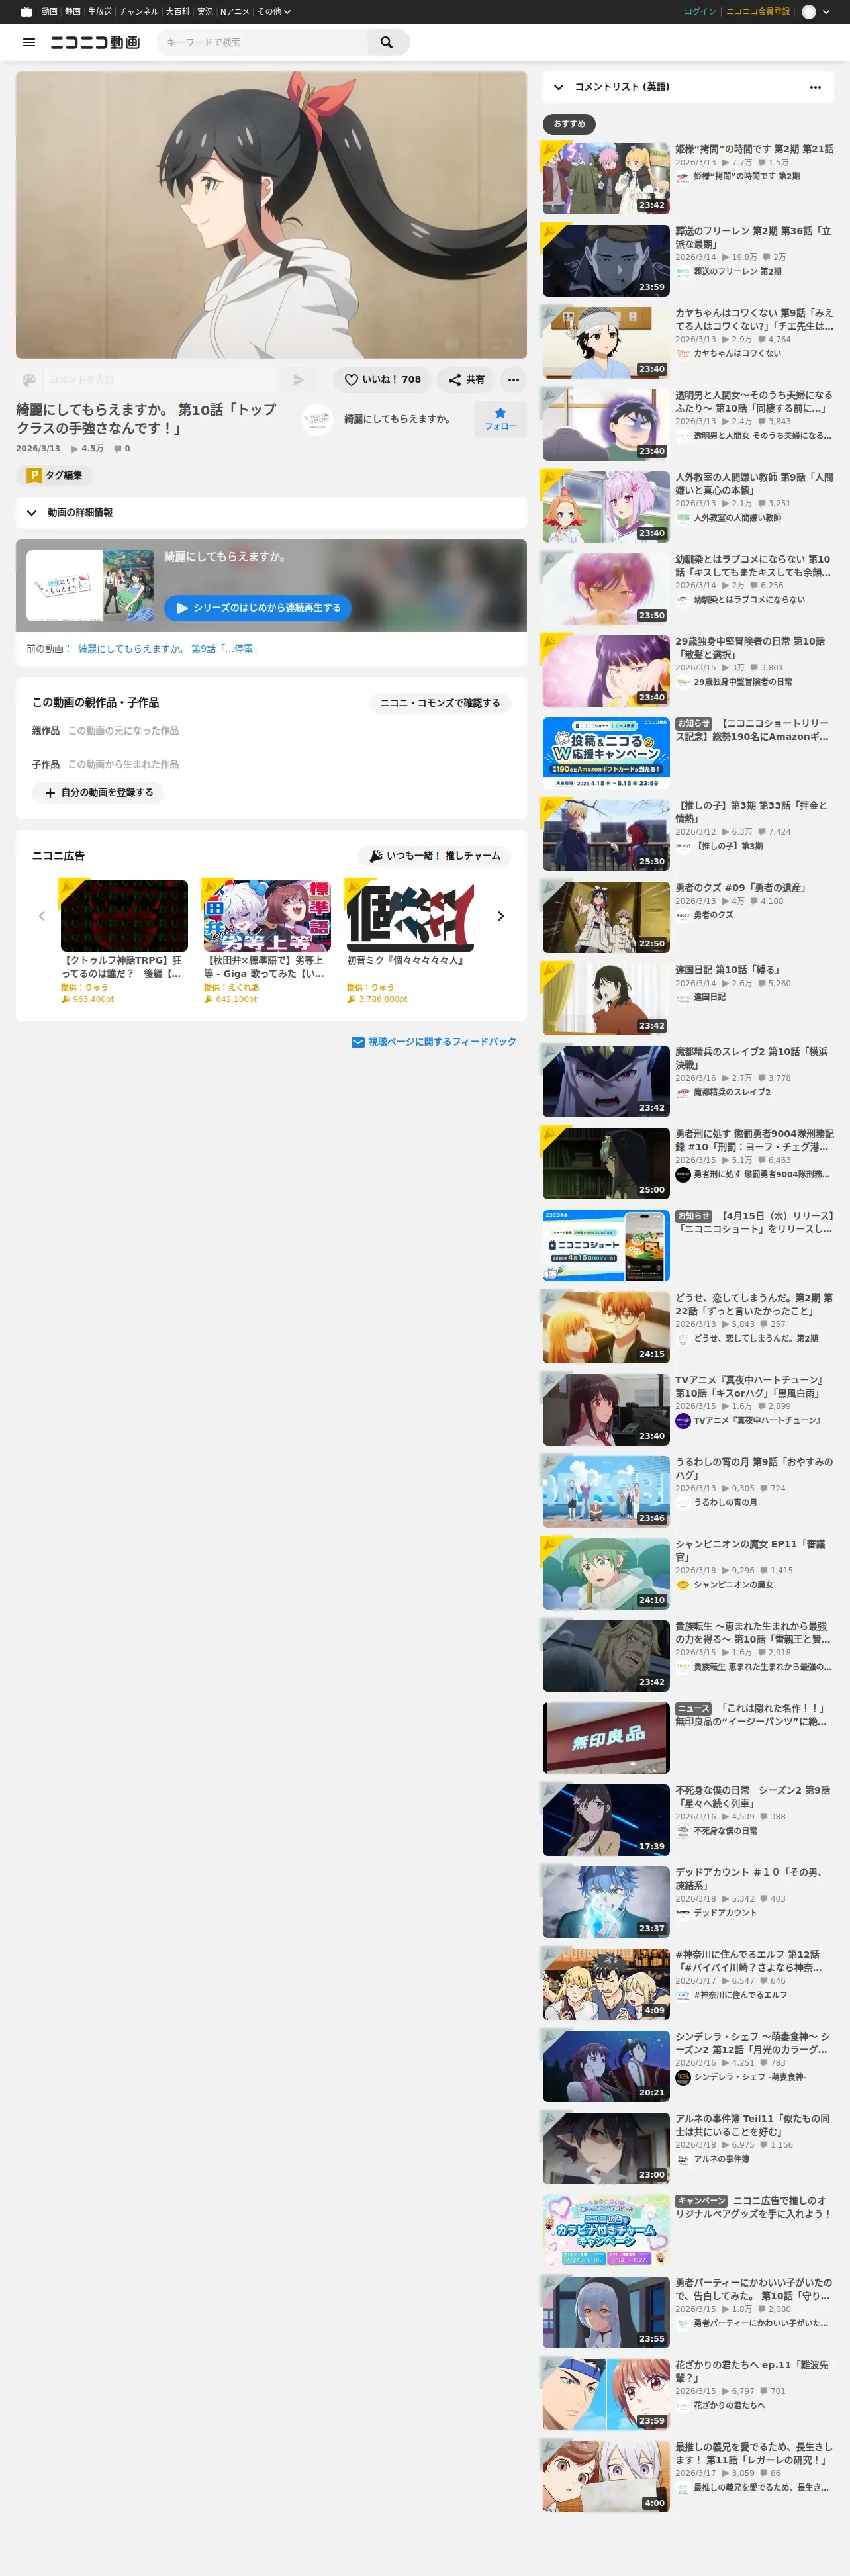Open 花ざかりの君たちへ ep.11 title
Image resolution: width=850 pixels, height=2576 pixels.
(x=752, y=2371)
